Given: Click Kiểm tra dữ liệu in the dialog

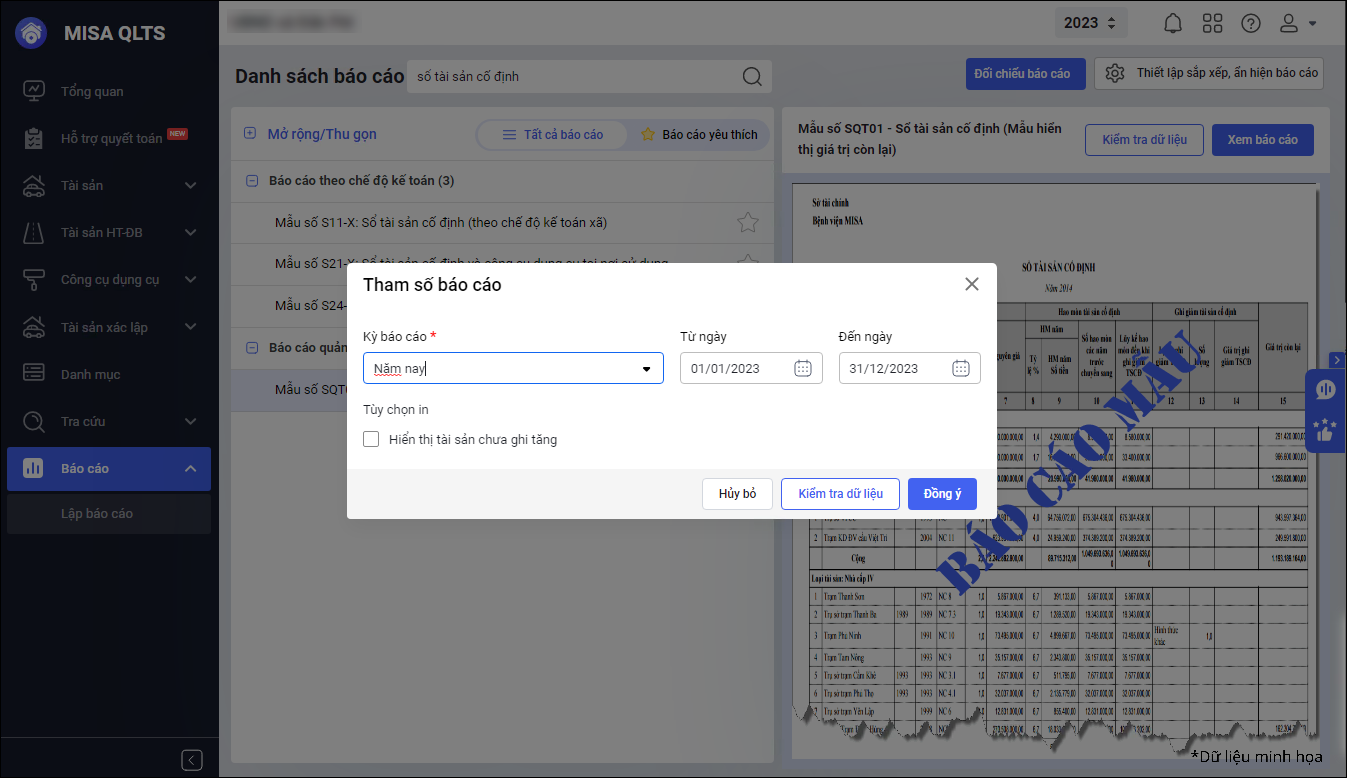Looking at the screenshot, I should (840, 494).
